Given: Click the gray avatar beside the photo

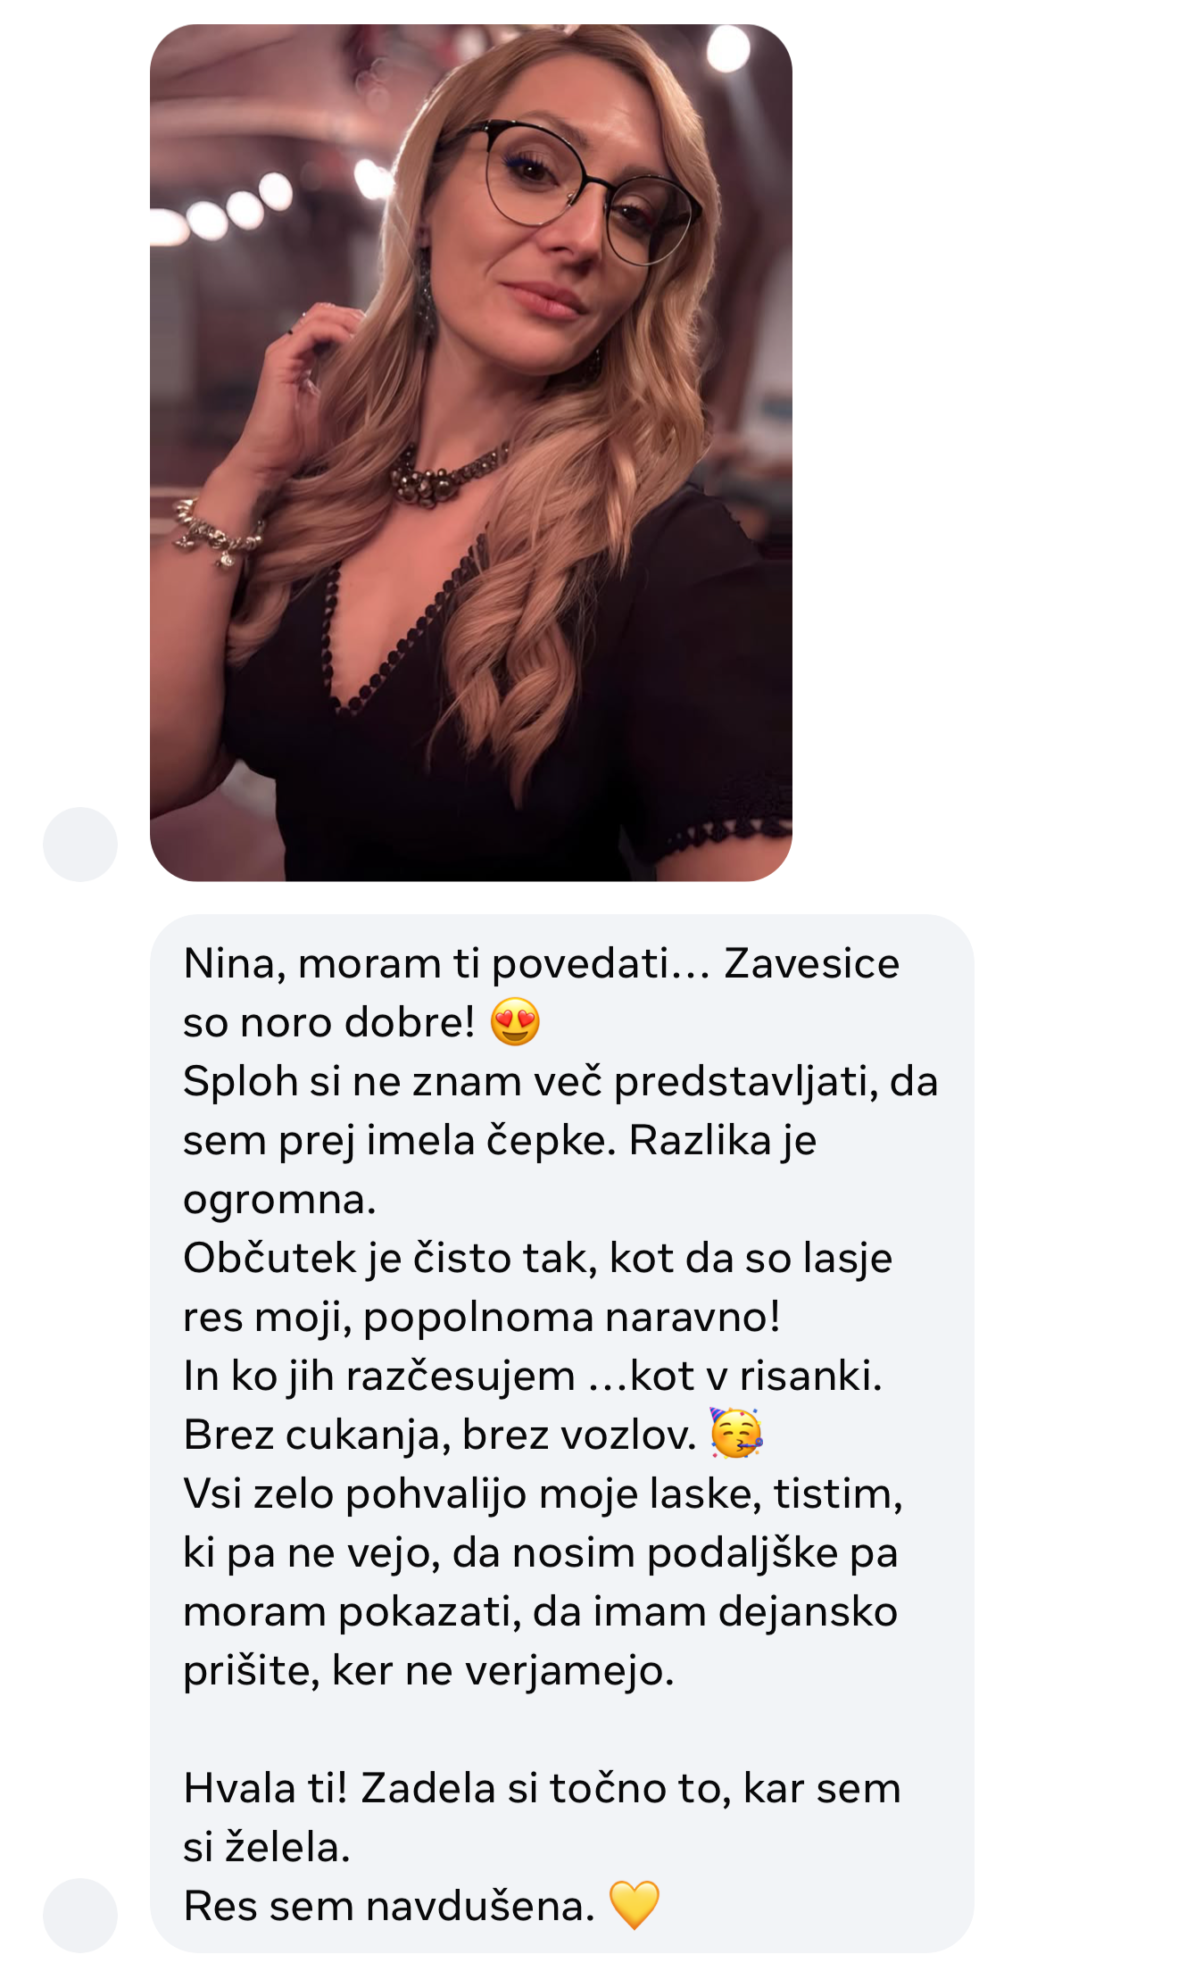Looking at the screenshot, I should [x=80, y=844].
